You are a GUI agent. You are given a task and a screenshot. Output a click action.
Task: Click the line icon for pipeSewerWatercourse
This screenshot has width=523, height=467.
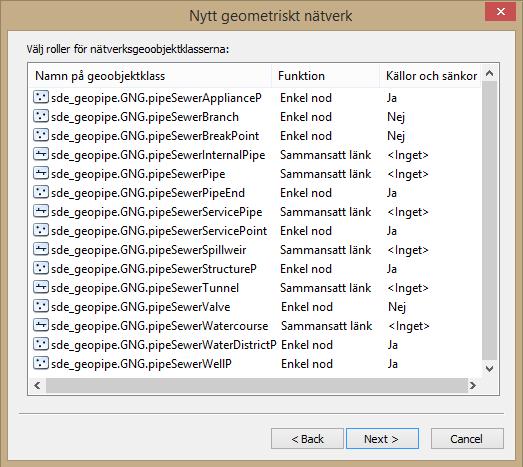[x=41, y=325]
